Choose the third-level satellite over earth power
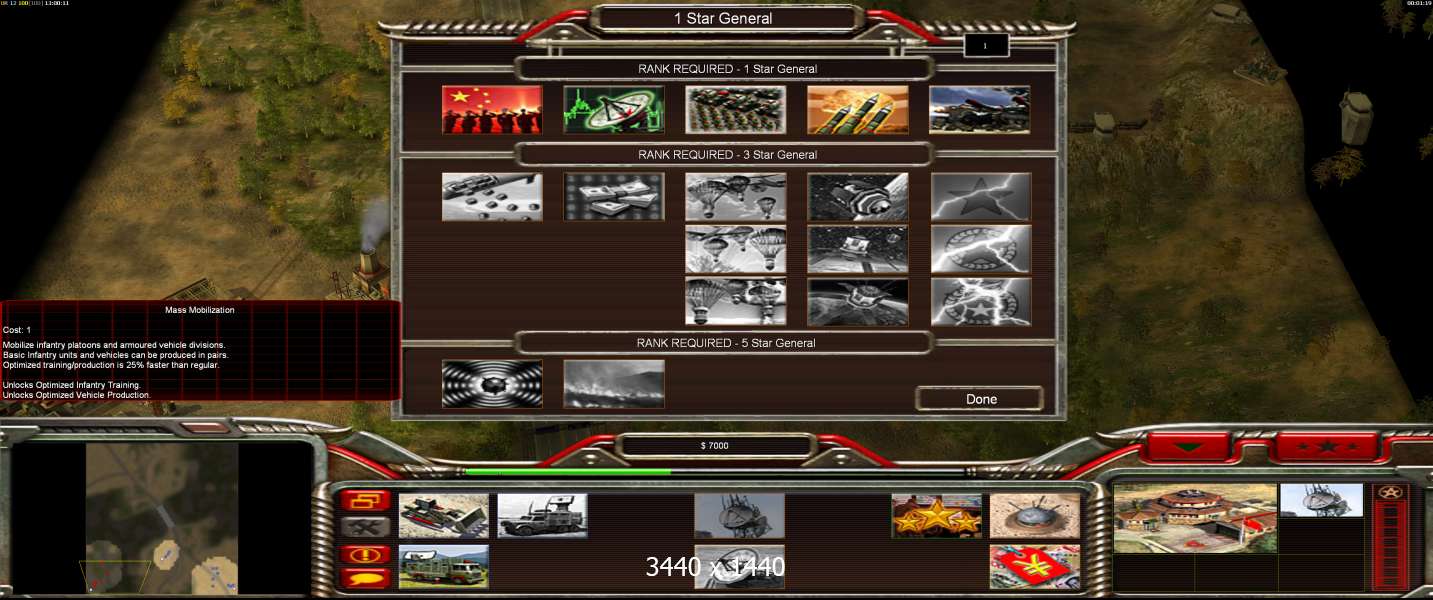1433x600 pixels. pos(858,301)
